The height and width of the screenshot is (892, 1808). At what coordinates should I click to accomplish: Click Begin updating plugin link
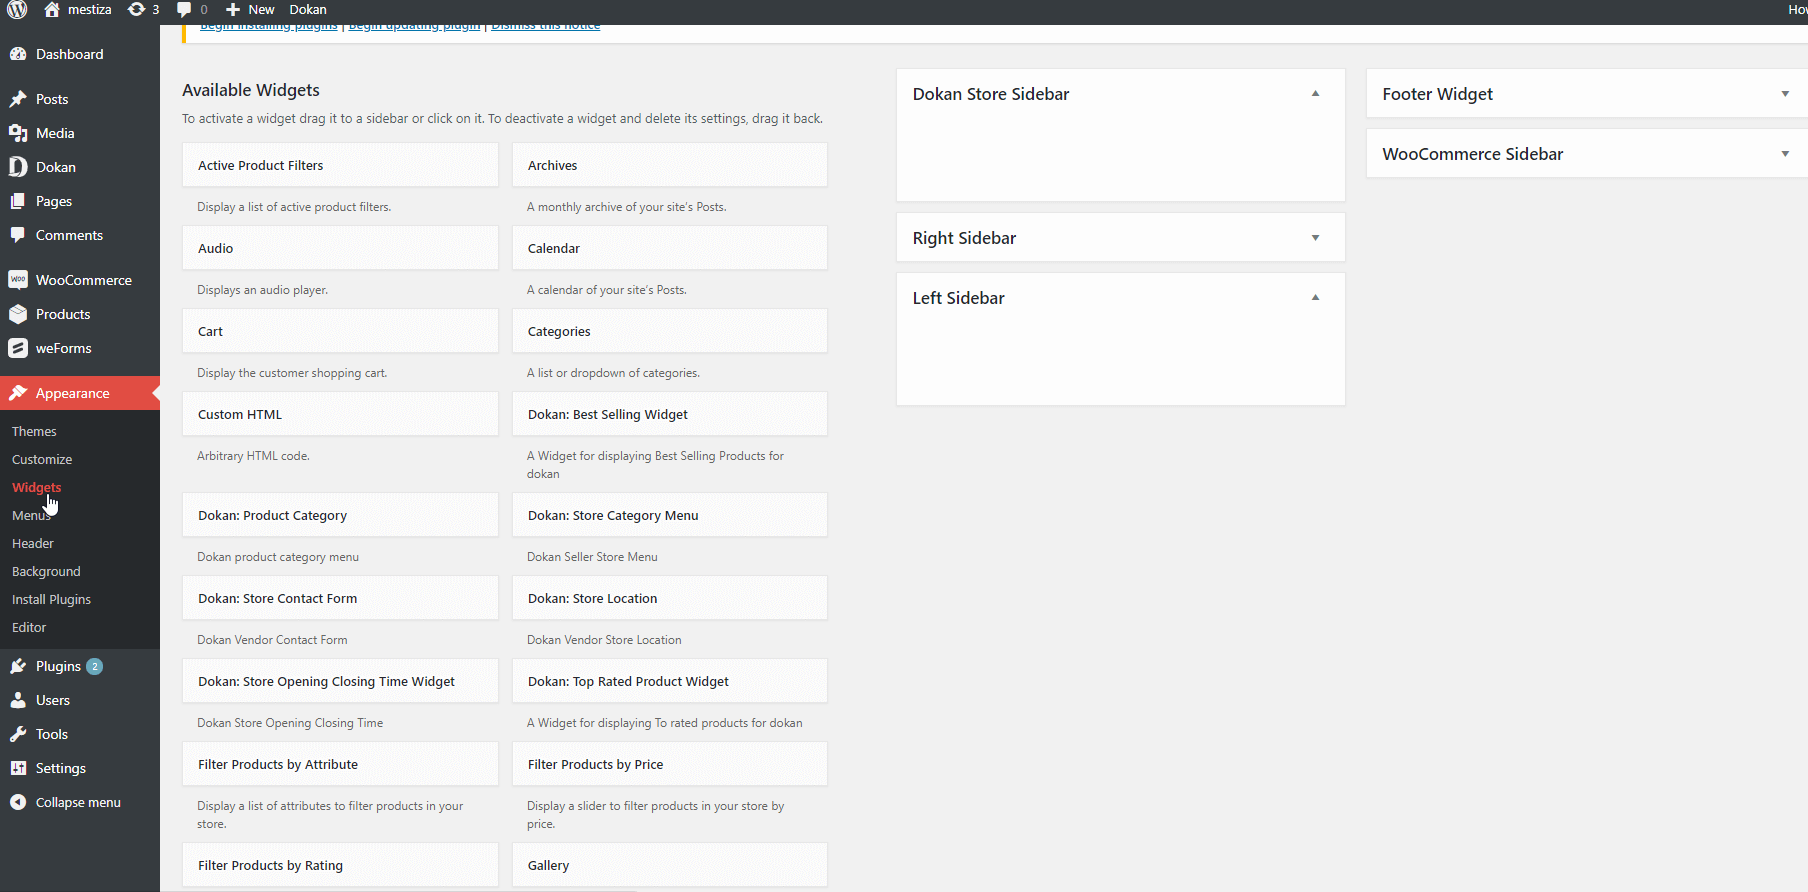[414, 27]
